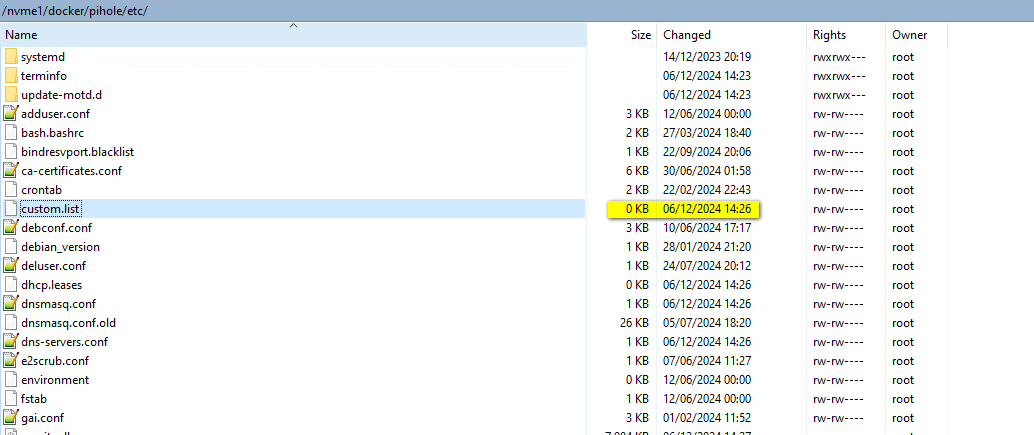Click the dhcp.leases file icon
Screen dimensions: 1034x435
[11, 285]
